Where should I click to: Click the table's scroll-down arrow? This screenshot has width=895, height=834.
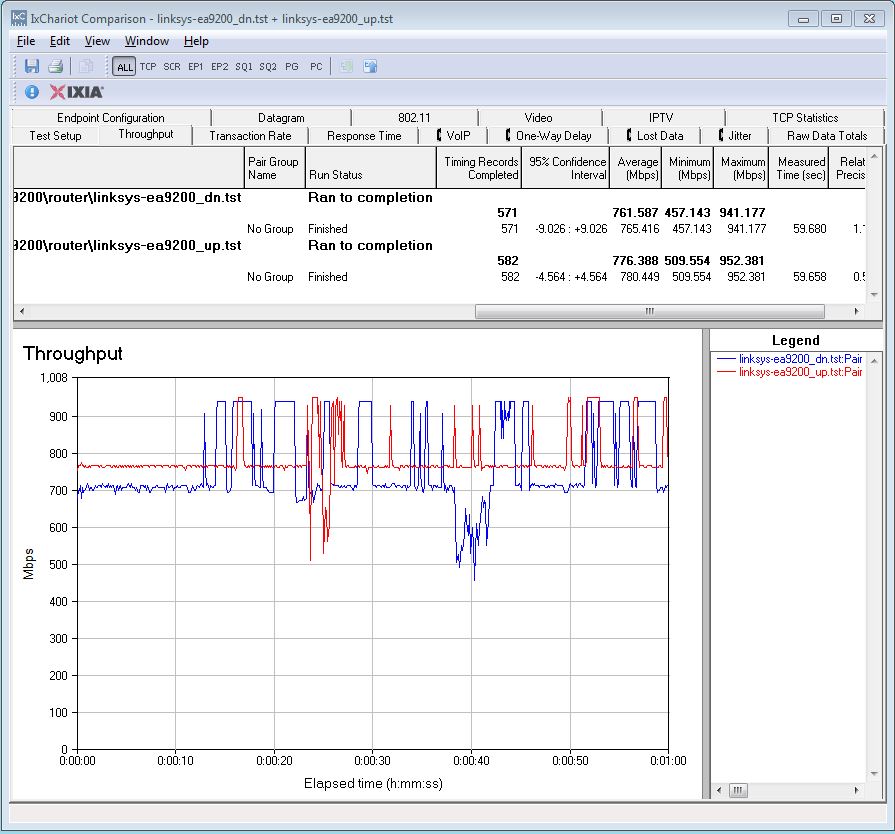pos(874,295)
